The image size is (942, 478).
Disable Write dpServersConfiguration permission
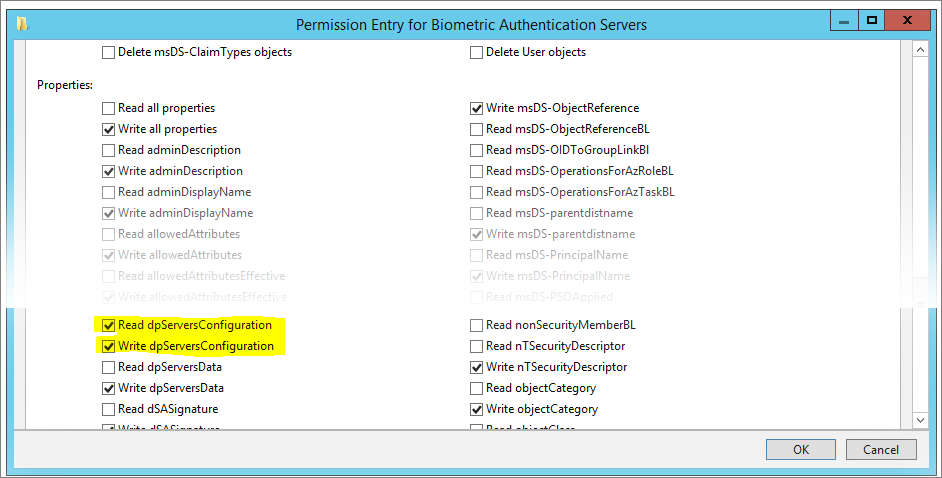108,346
